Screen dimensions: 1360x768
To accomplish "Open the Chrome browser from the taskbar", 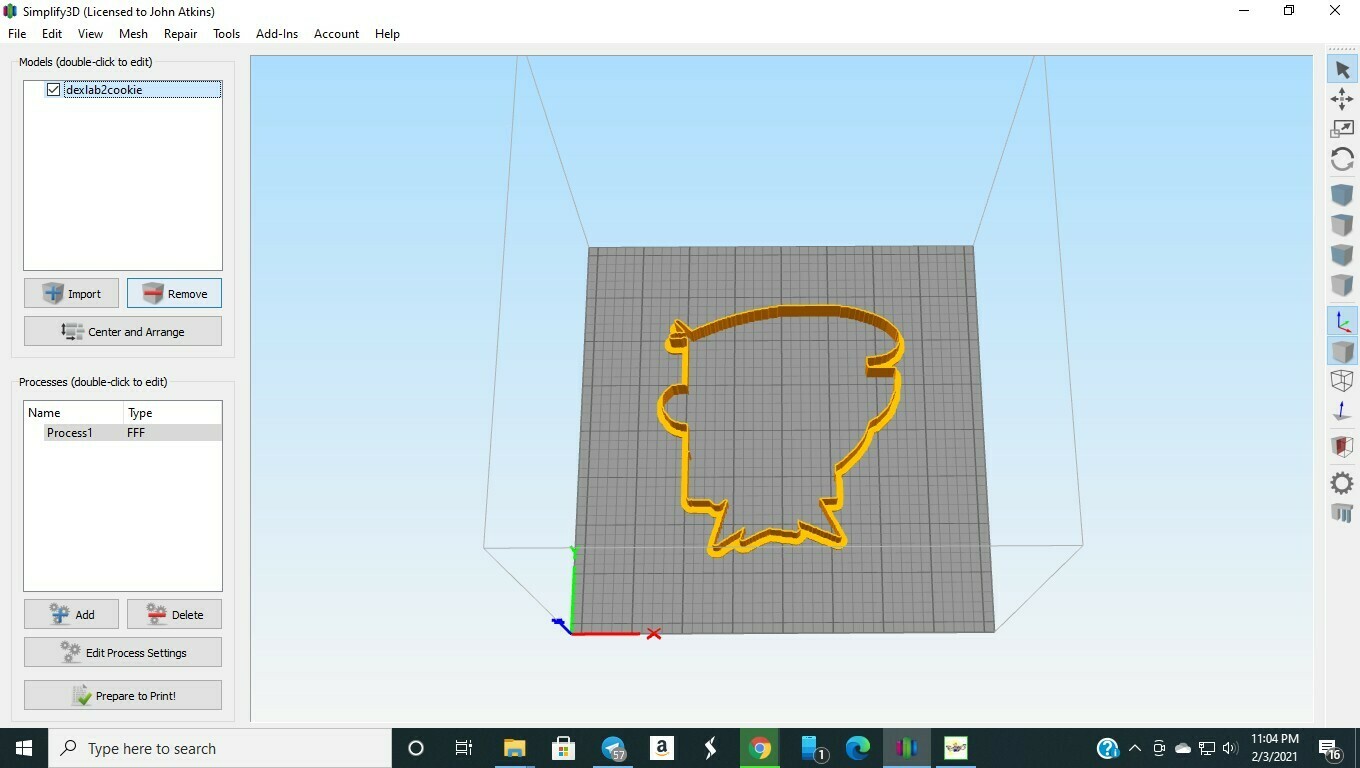I will click(x=759, y=748).
